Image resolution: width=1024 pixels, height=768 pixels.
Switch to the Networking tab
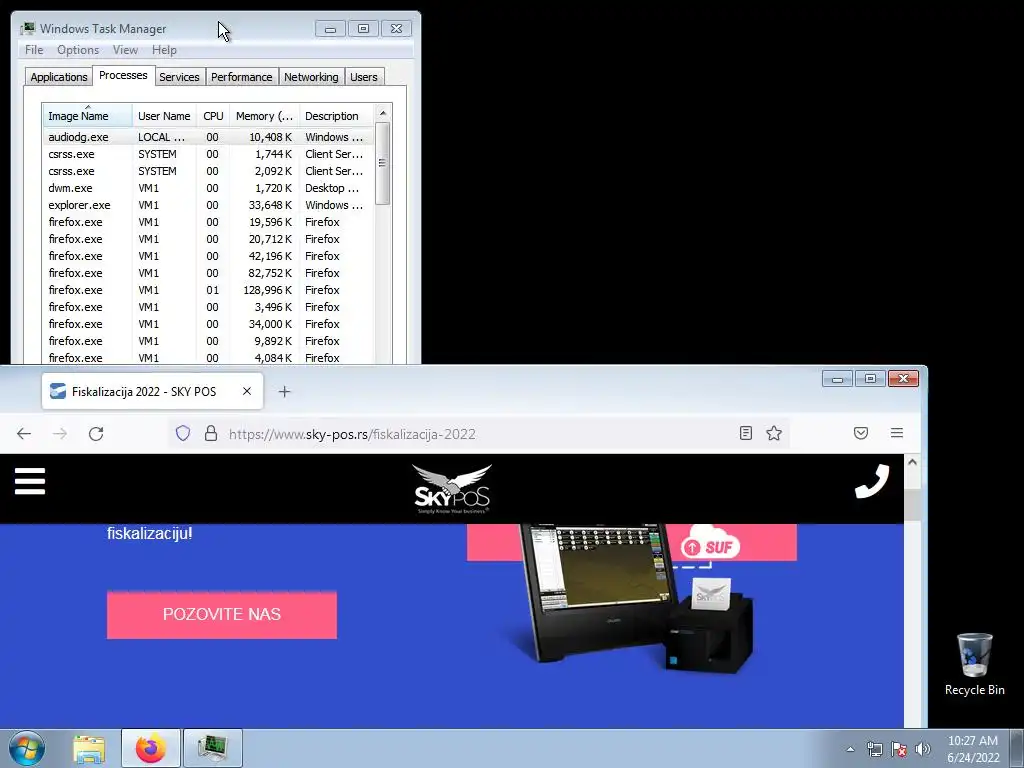[311, 77]
